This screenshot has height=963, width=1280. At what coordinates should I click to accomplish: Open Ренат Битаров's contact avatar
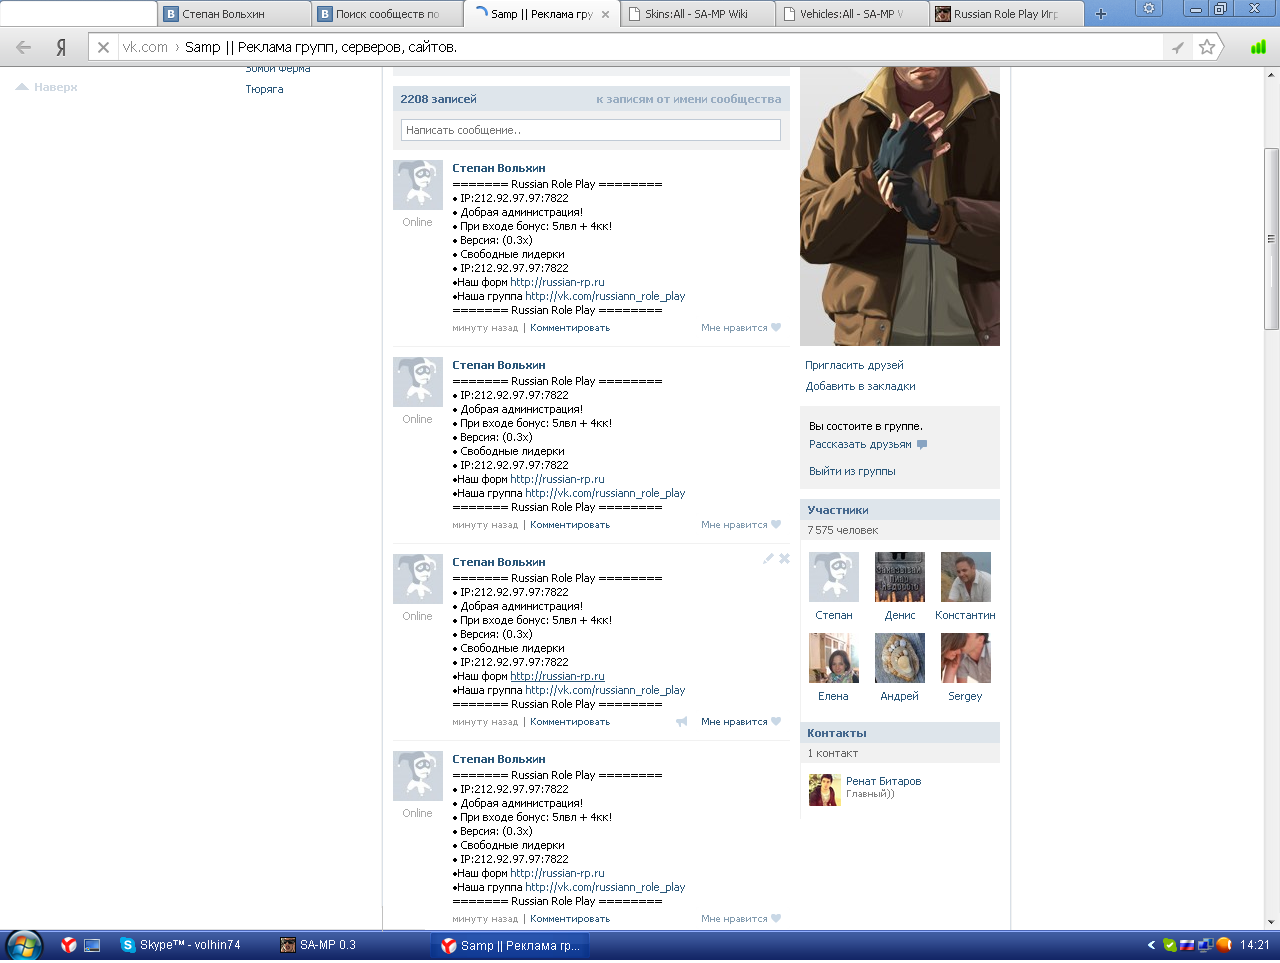(x=825, y=789)
